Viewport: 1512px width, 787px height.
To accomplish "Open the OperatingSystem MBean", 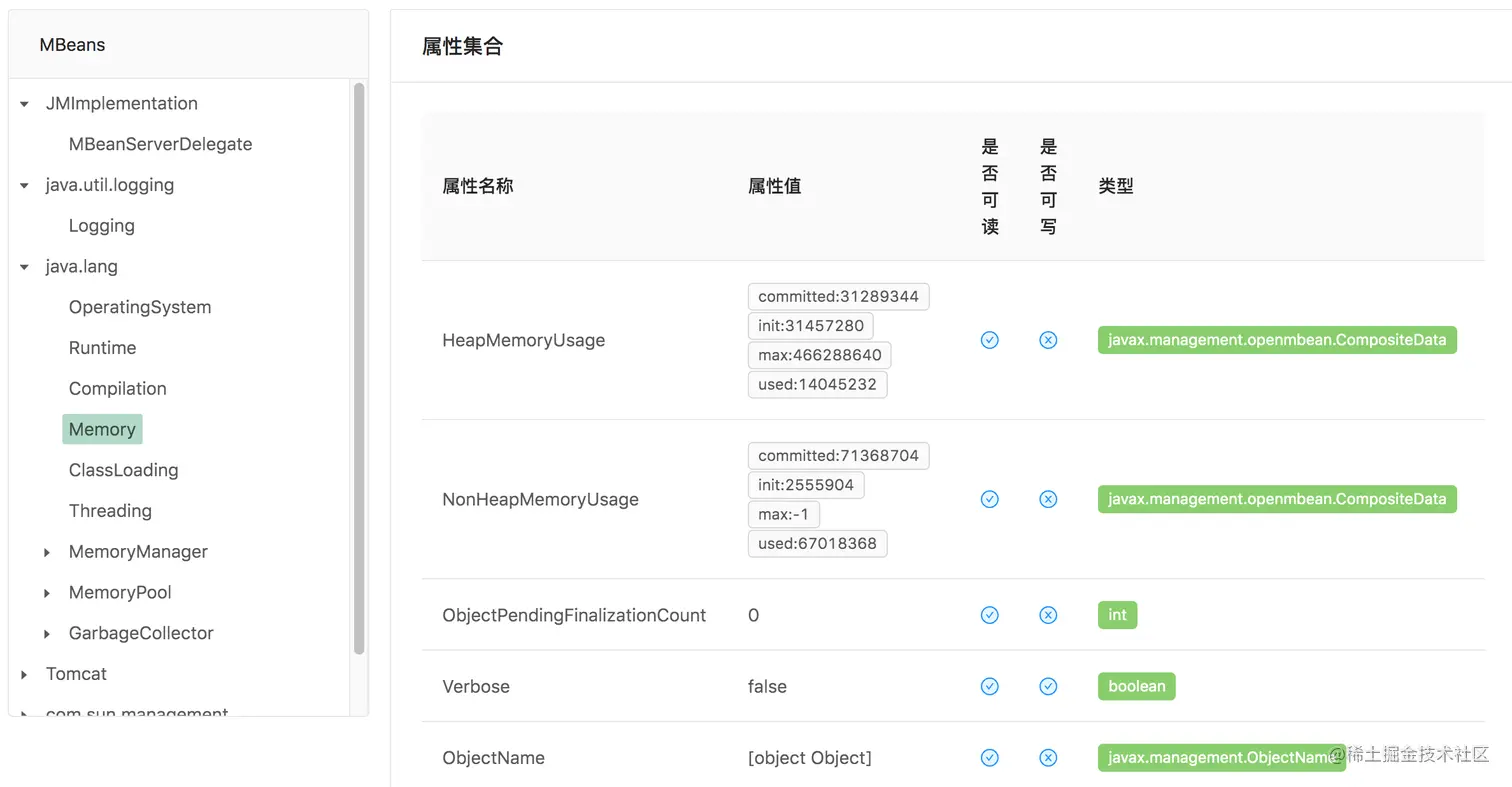I will 140,307.
